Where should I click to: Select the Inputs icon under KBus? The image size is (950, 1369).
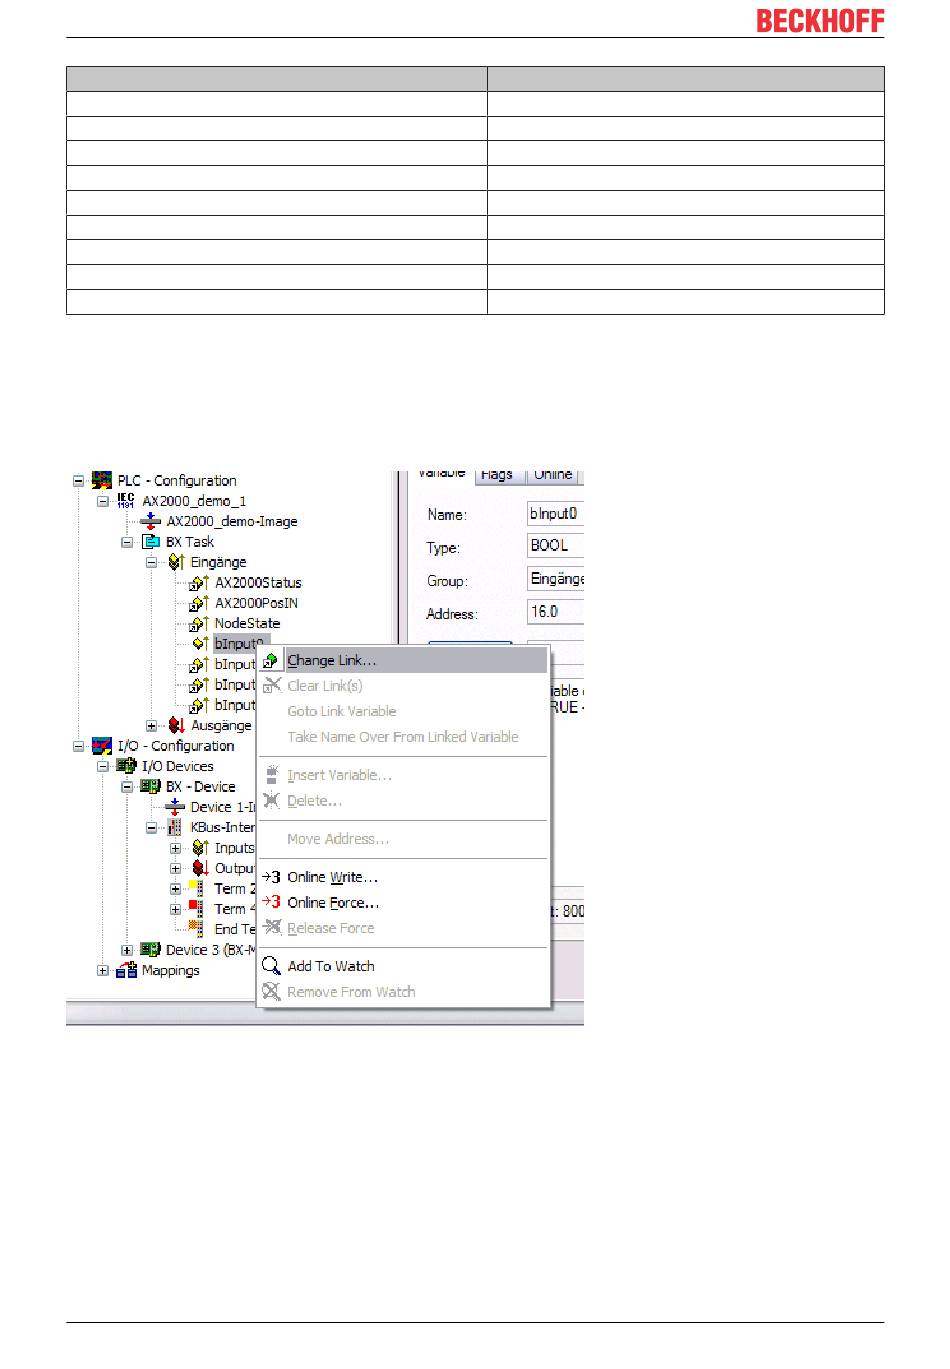[200, 848]
